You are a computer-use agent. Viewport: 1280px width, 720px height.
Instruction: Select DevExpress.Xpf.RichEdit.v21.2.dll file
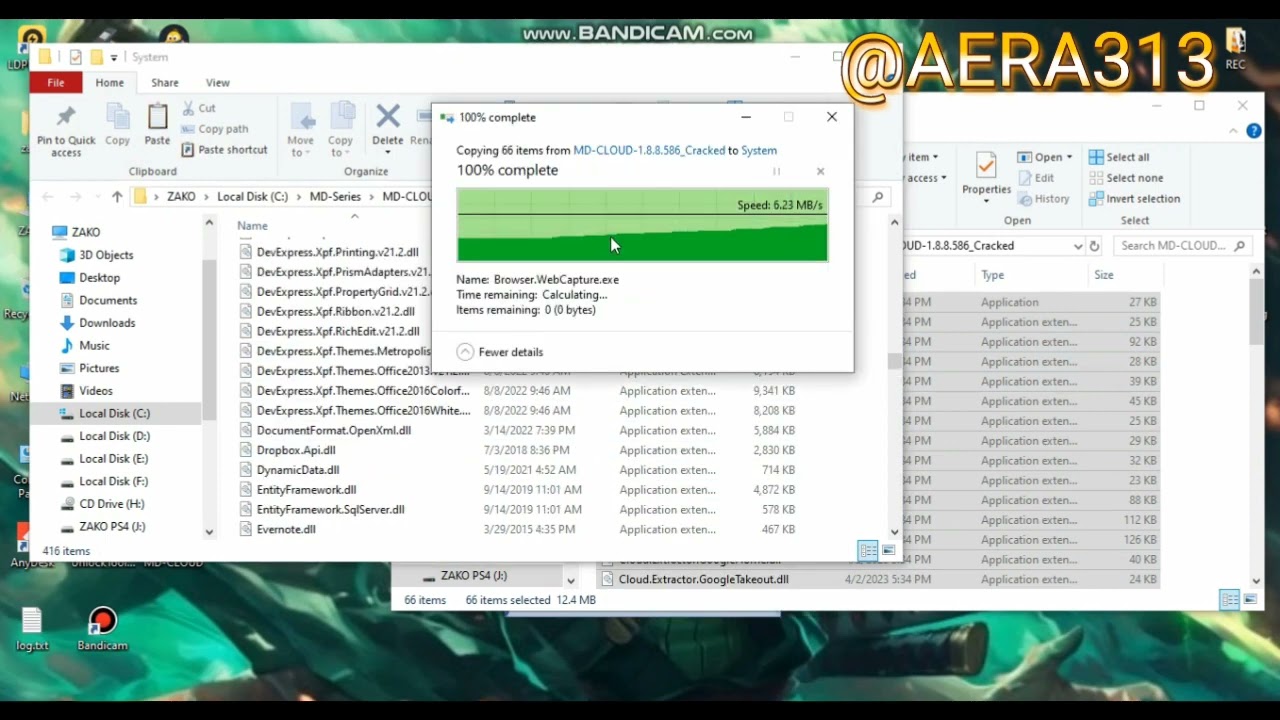[338, 331]
